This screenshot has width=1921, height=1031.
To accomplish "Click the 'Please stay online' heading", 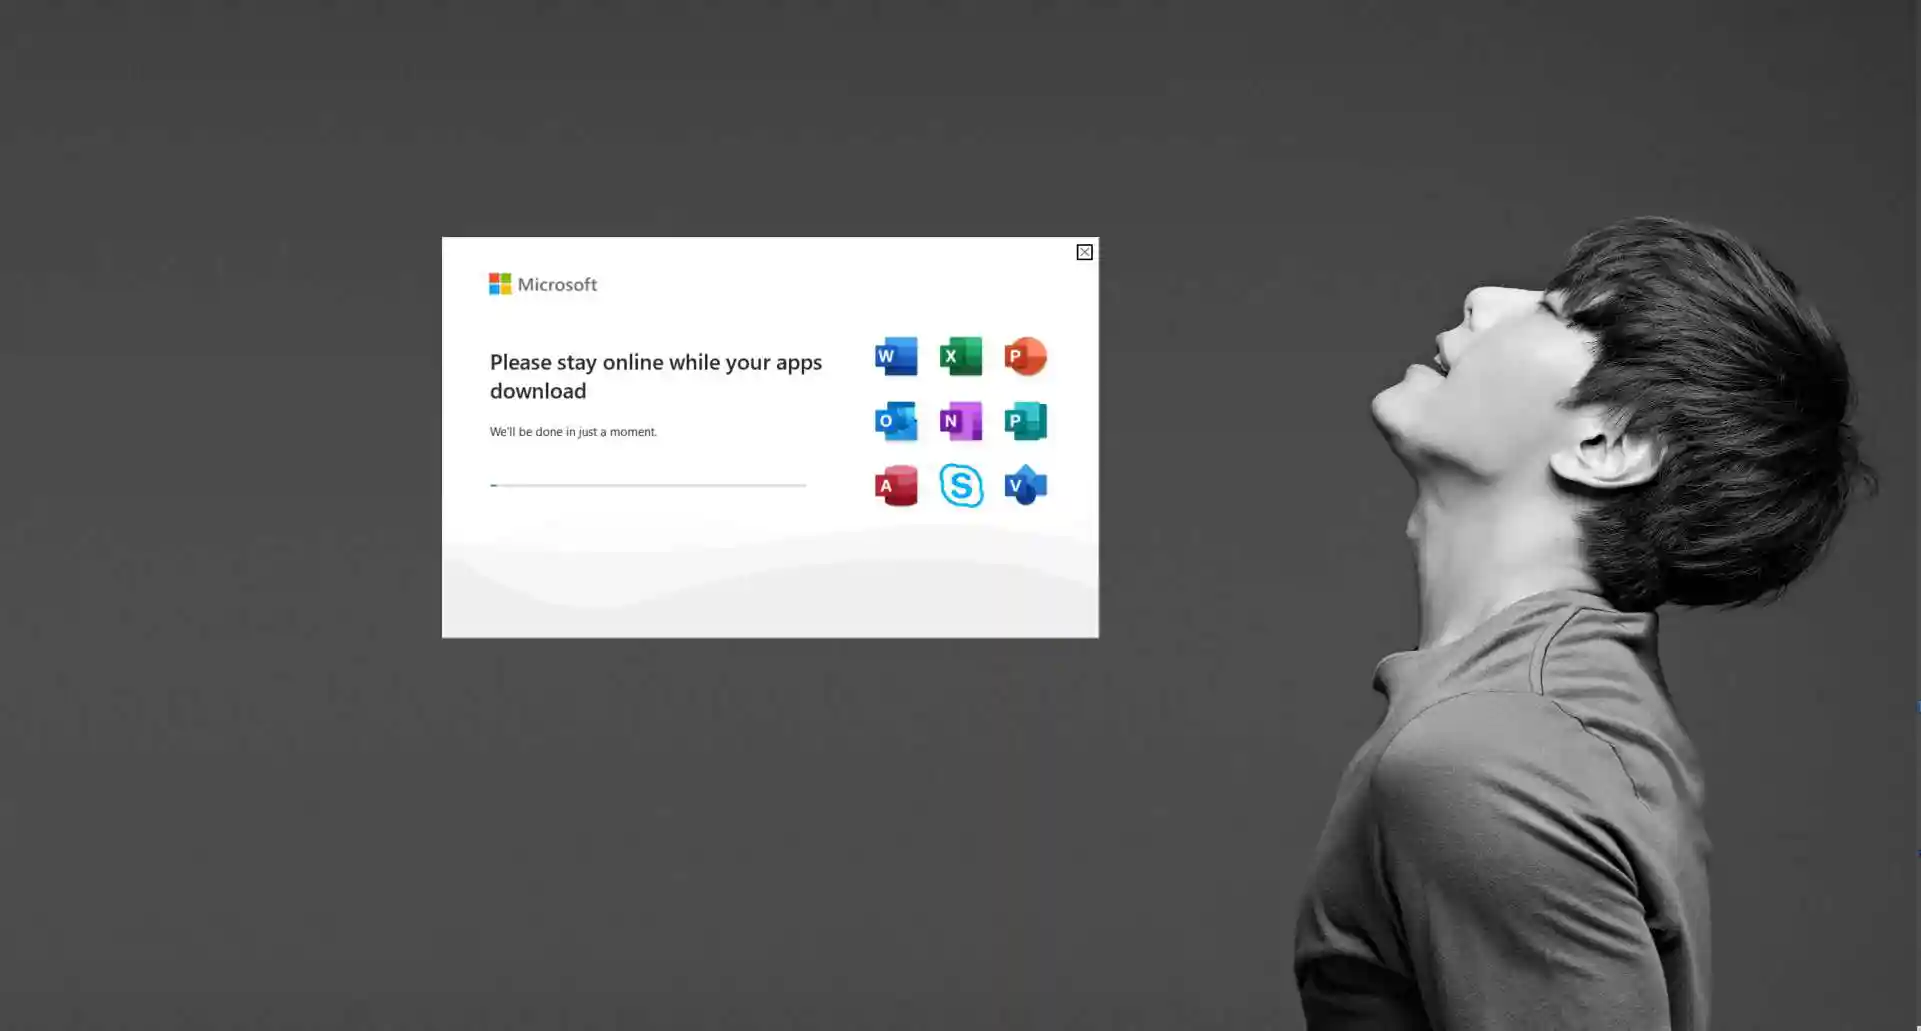I will [656, 376].
